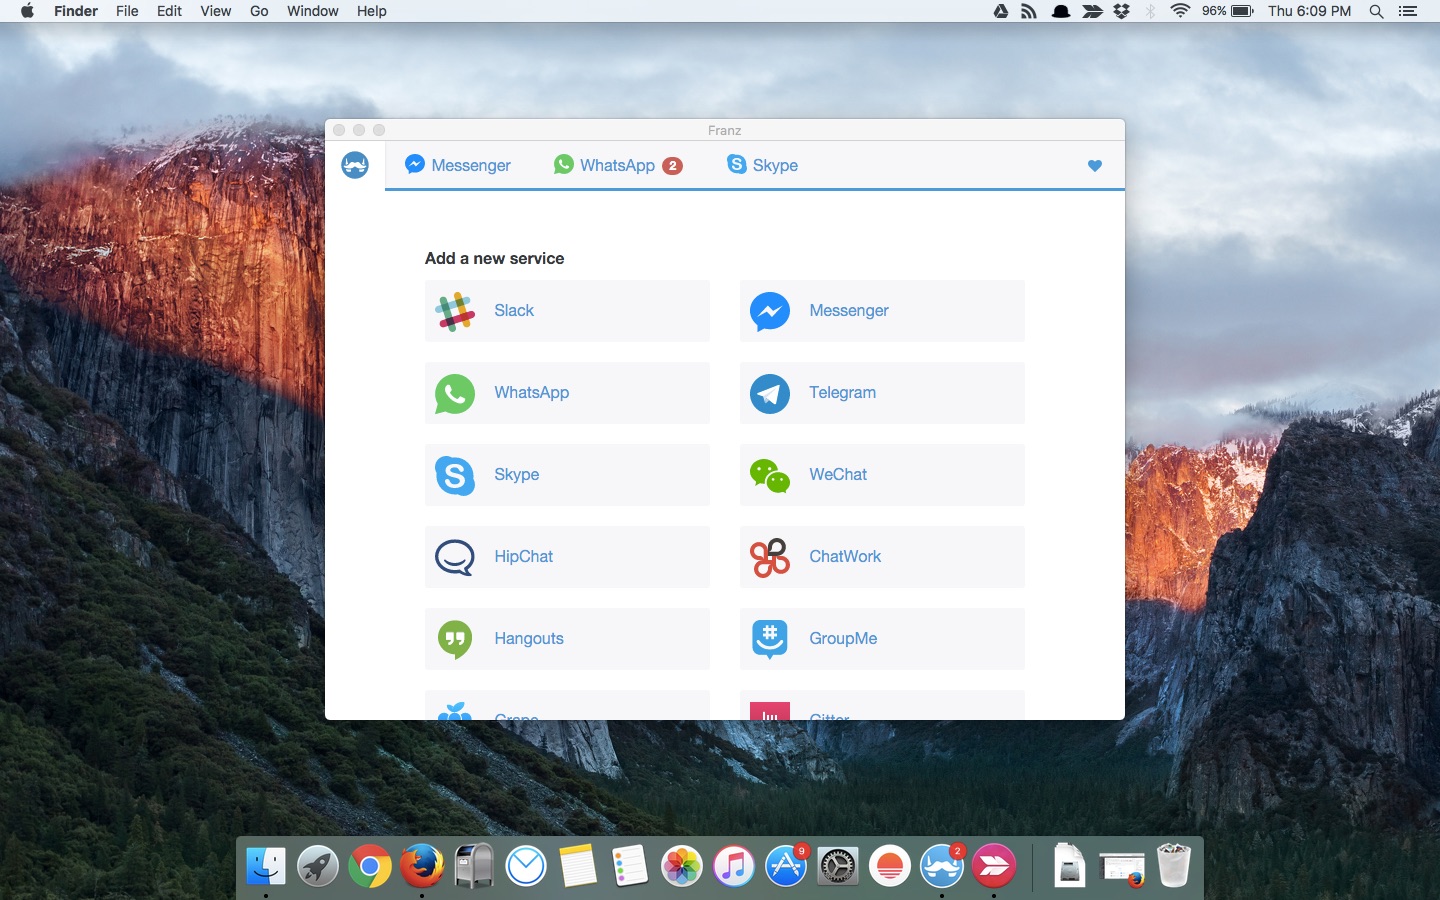Add the GroupMe service
Screen dimensions: 1440x900
[882, 639]
